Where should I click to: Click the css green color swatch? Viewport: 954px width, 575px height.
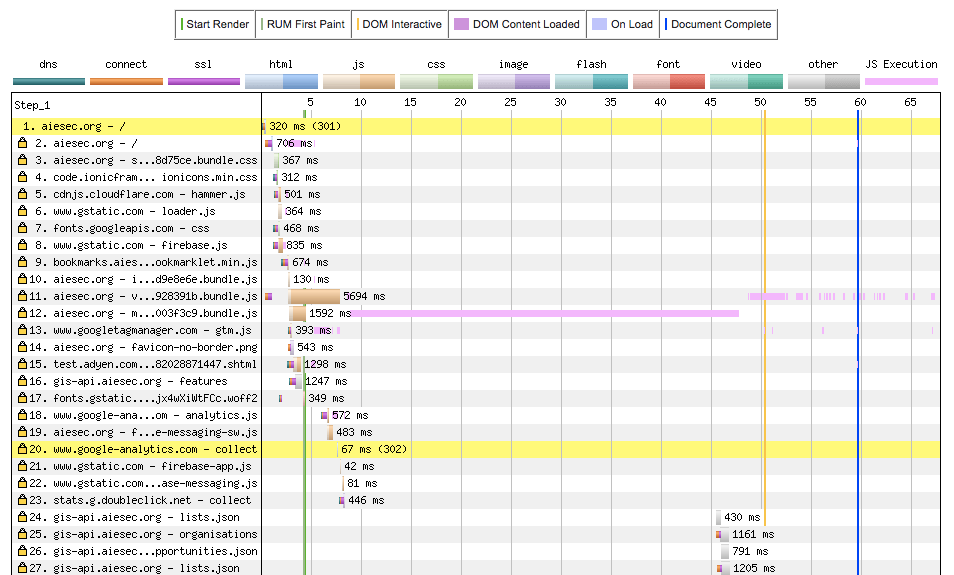click(x=436, y=82)
